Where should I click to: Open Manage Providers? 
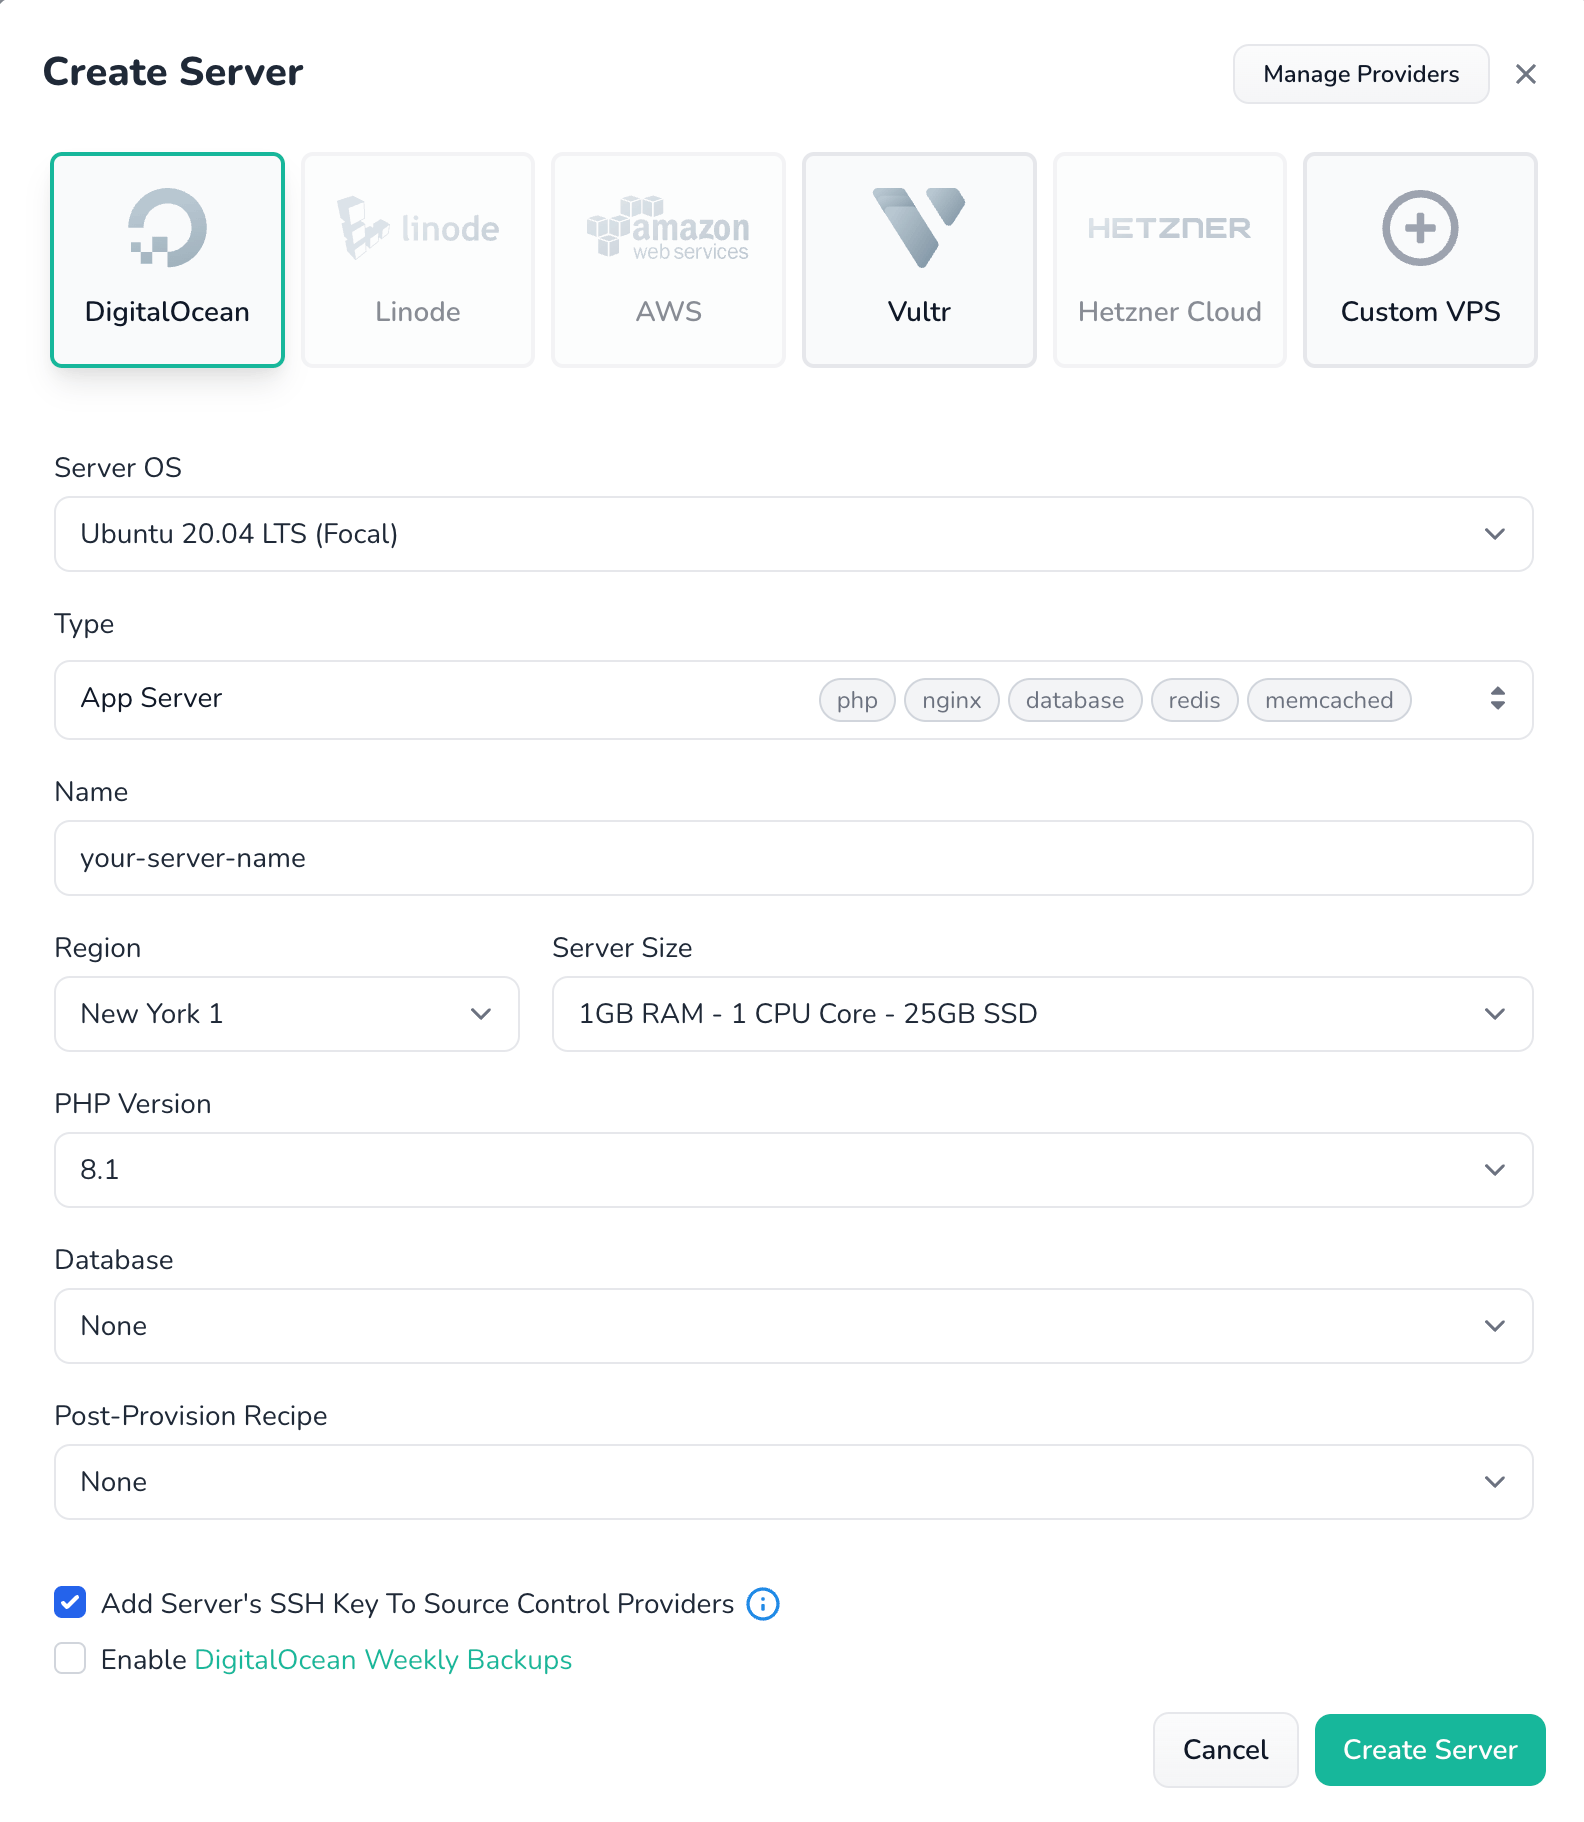click(1361, 74)
